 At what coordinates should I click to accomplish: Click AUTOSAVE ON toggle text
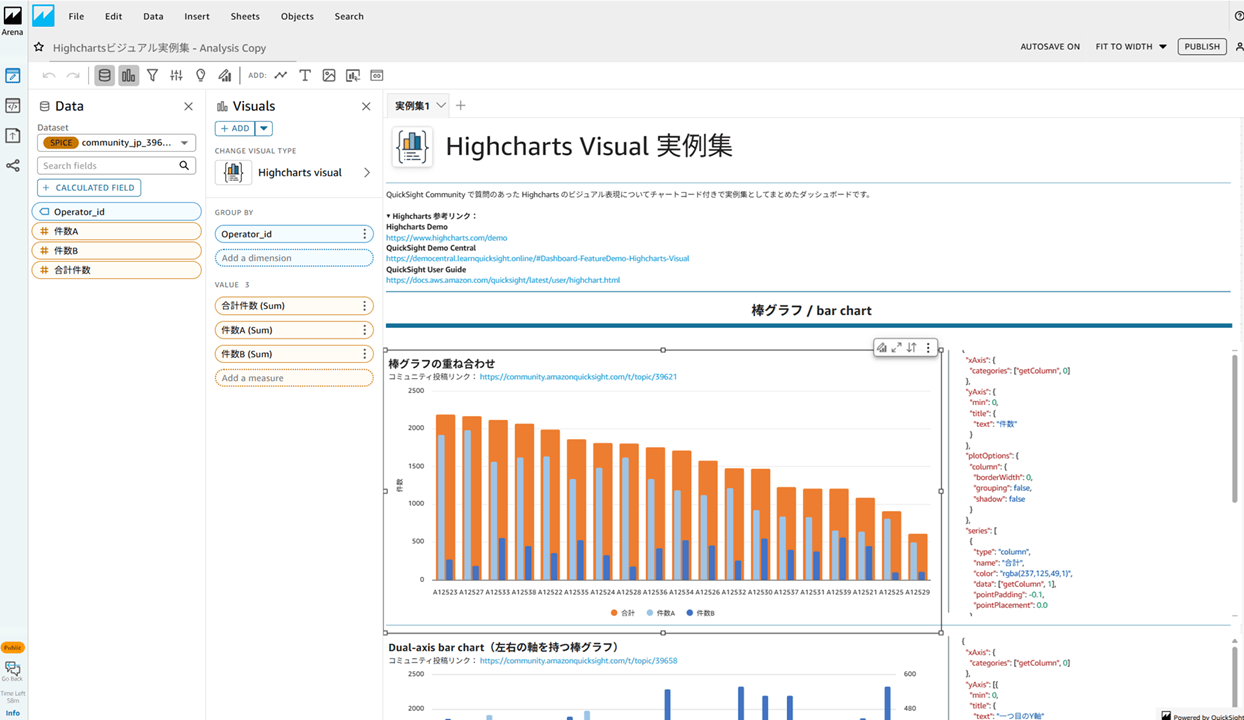click(x=1050, y=47)
